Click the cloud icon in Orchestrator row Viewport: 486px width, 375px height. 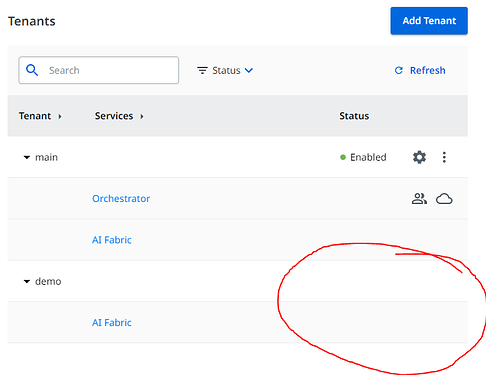[x=444, y=199]
